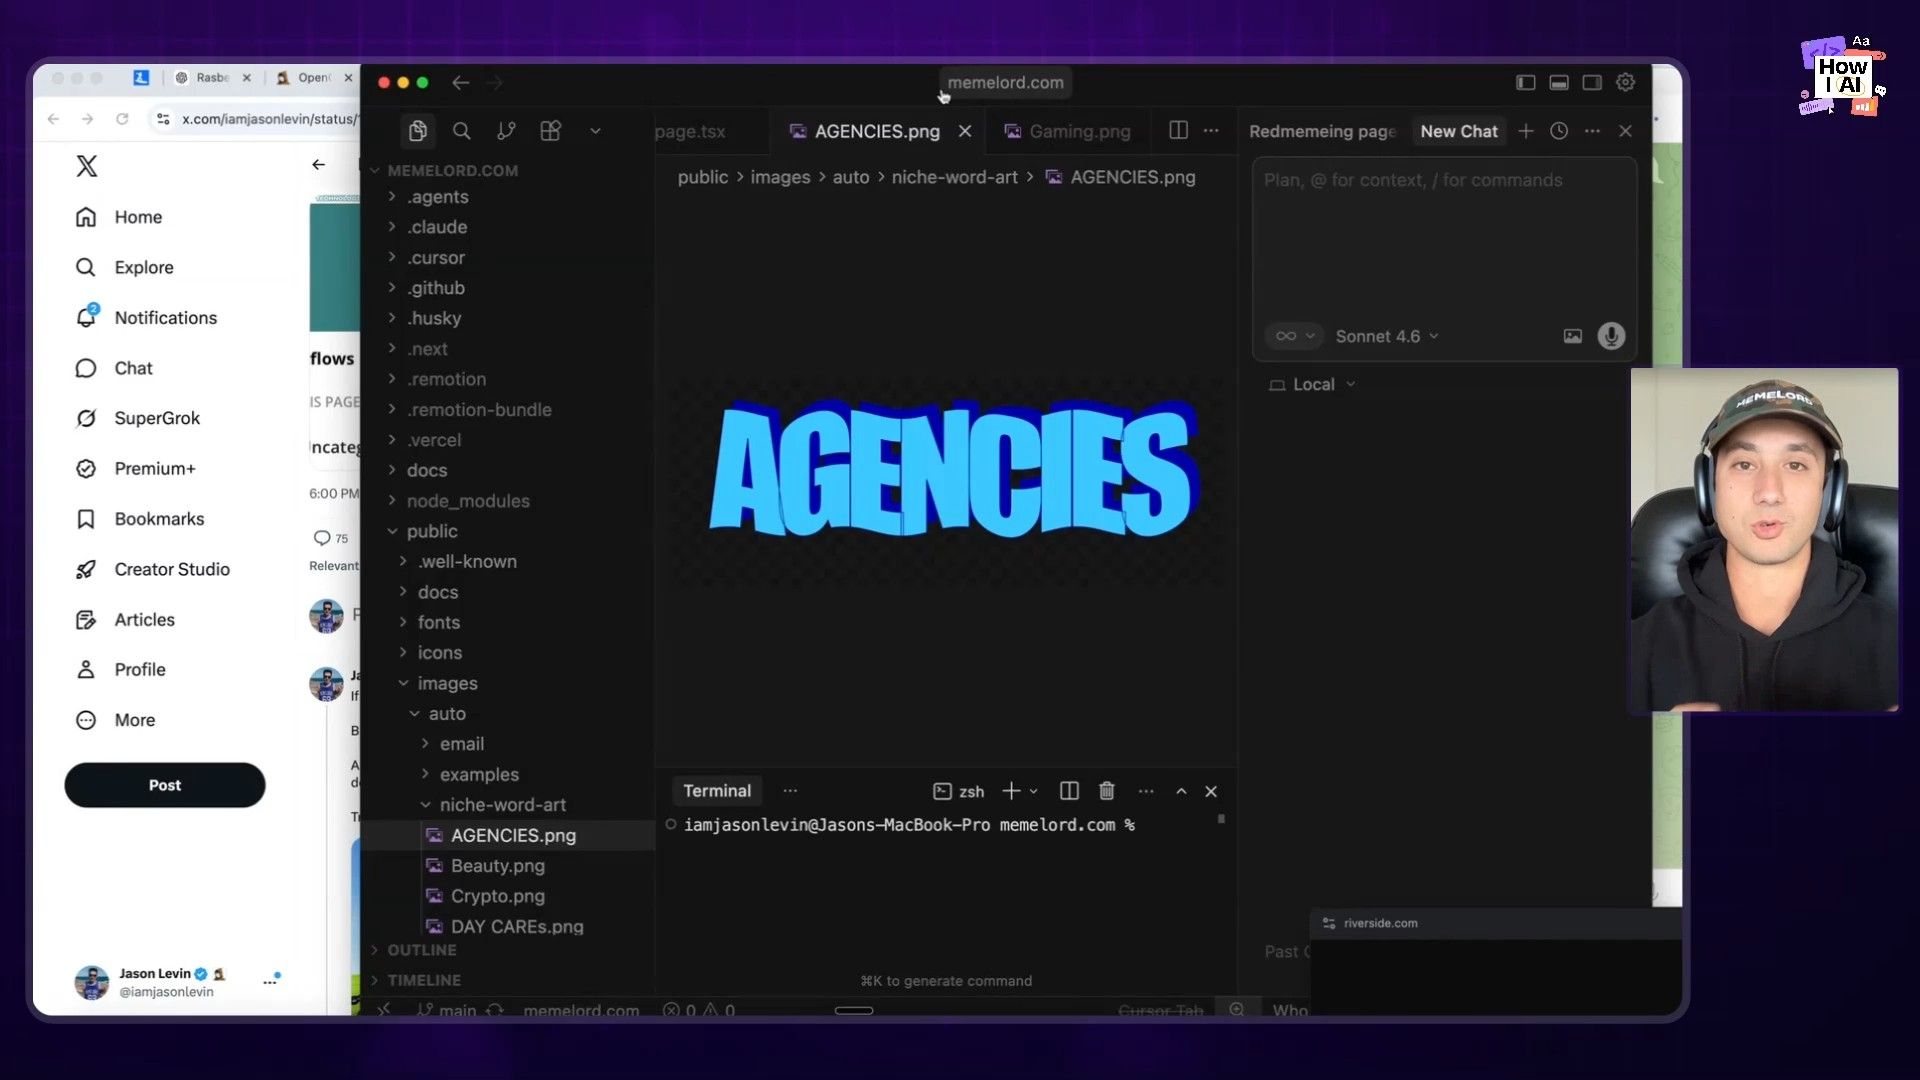
Task: Expand the .github folder
Action: pos(507,288)
